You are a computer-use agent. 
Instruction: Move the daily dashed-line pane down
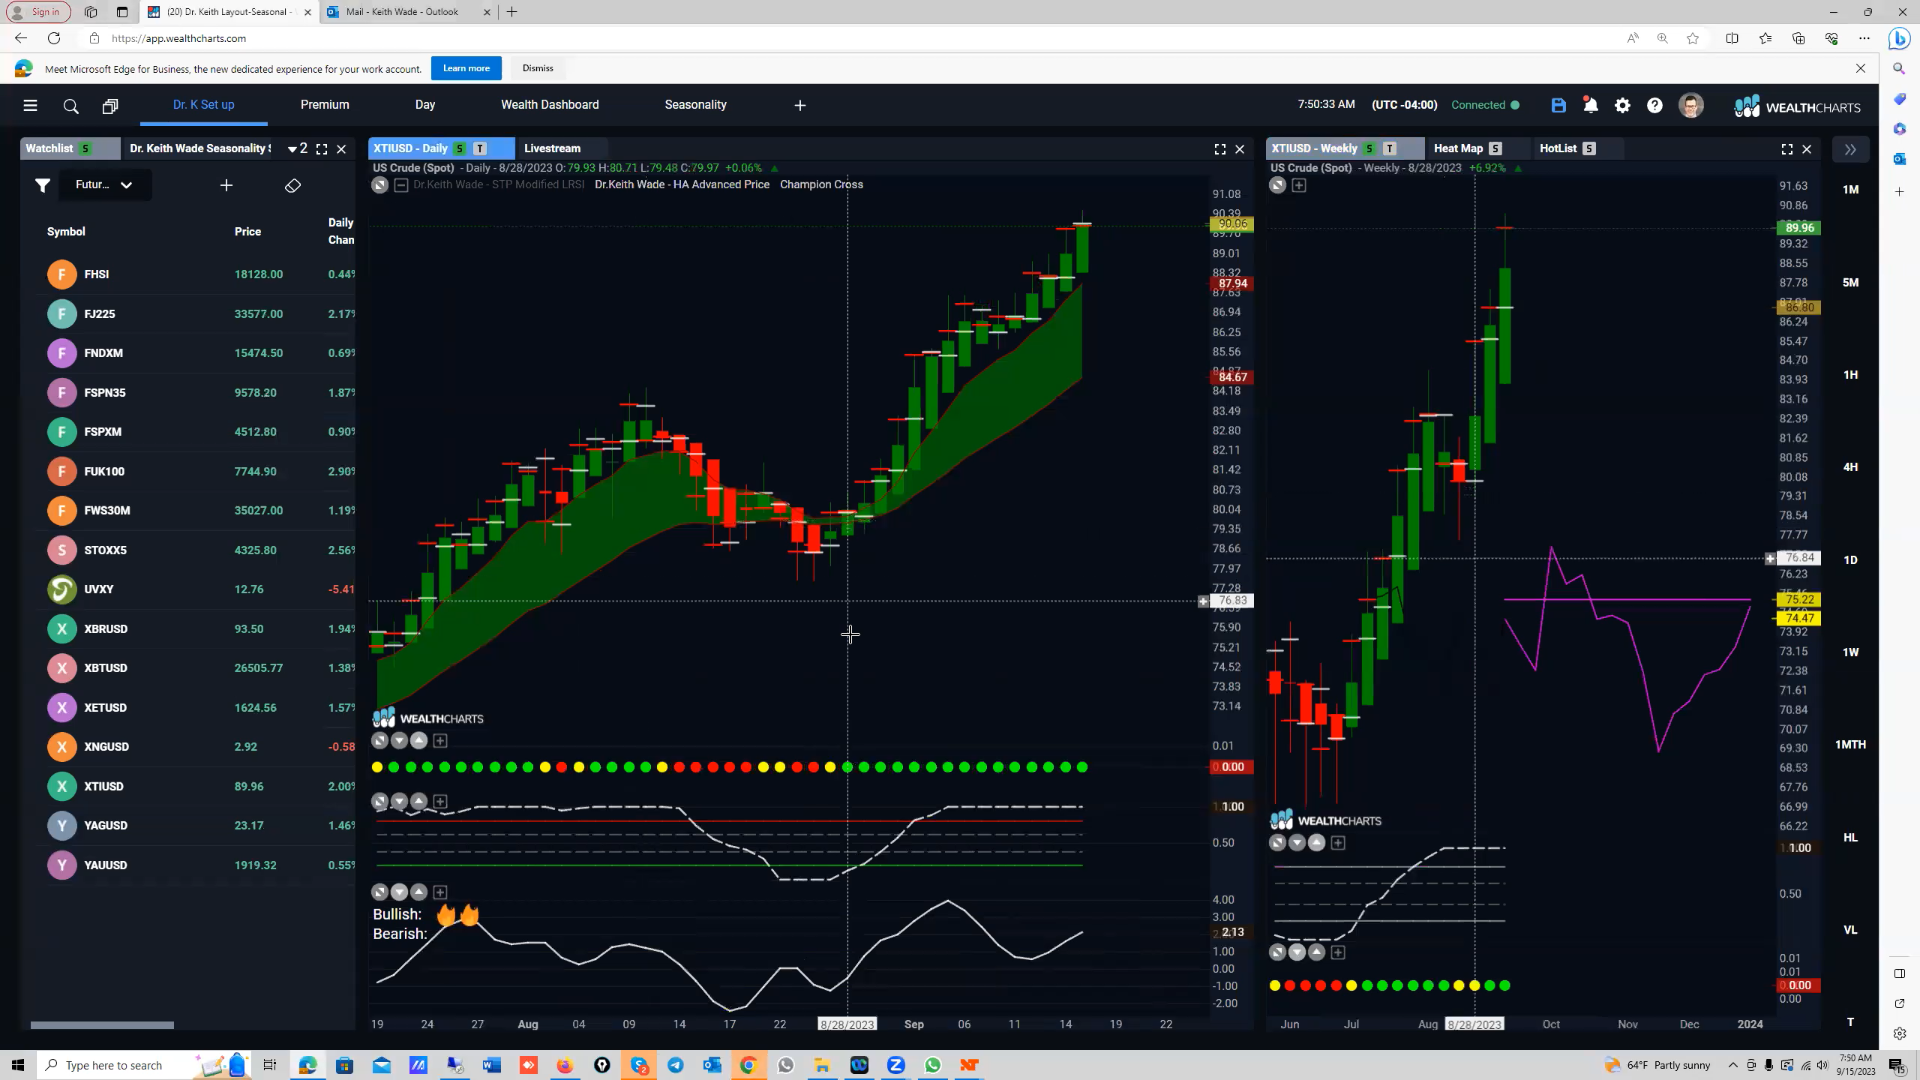tap(399, 802)
